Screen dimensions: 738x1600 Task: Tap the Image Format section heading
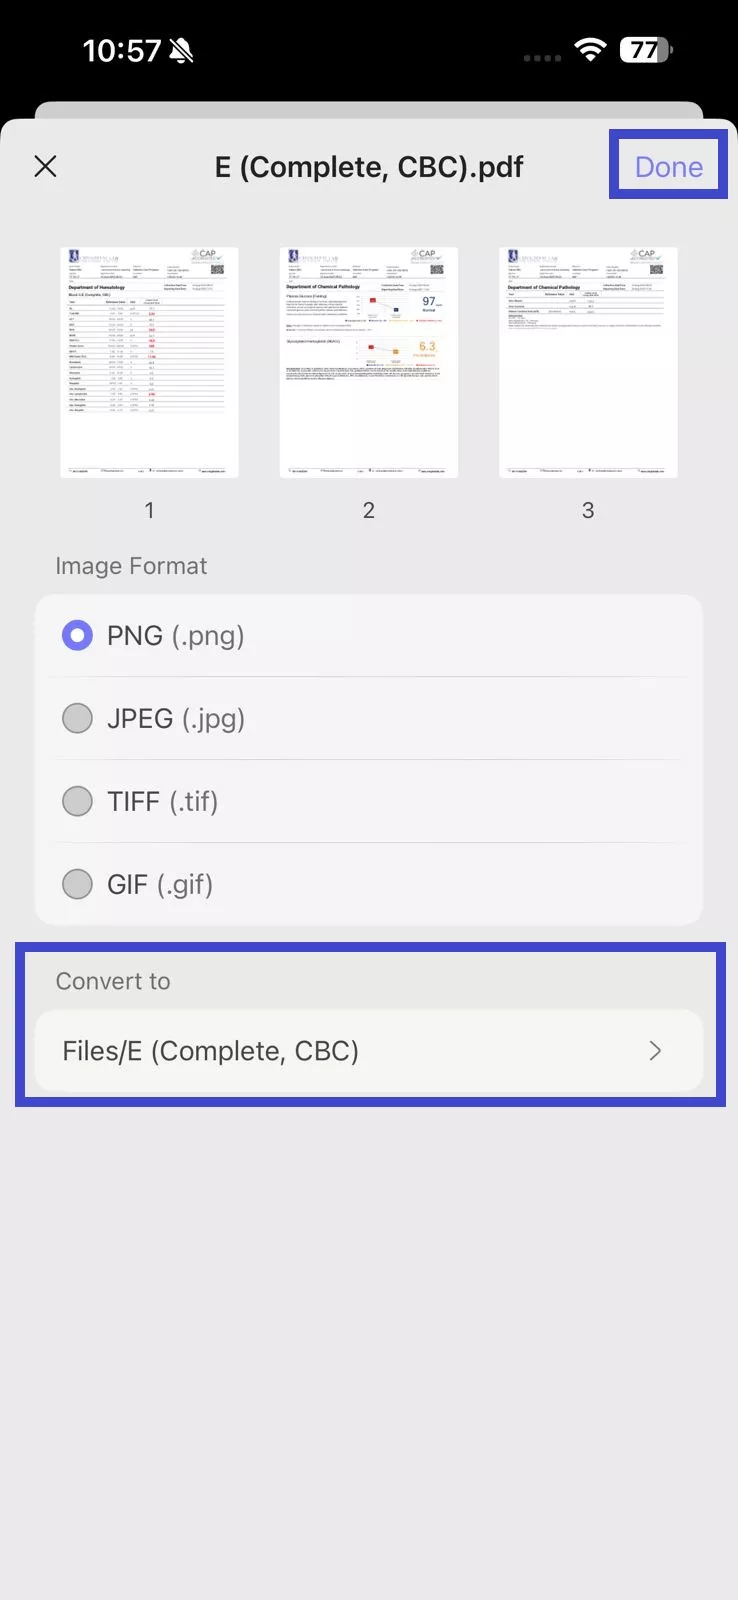pos(131,565)
